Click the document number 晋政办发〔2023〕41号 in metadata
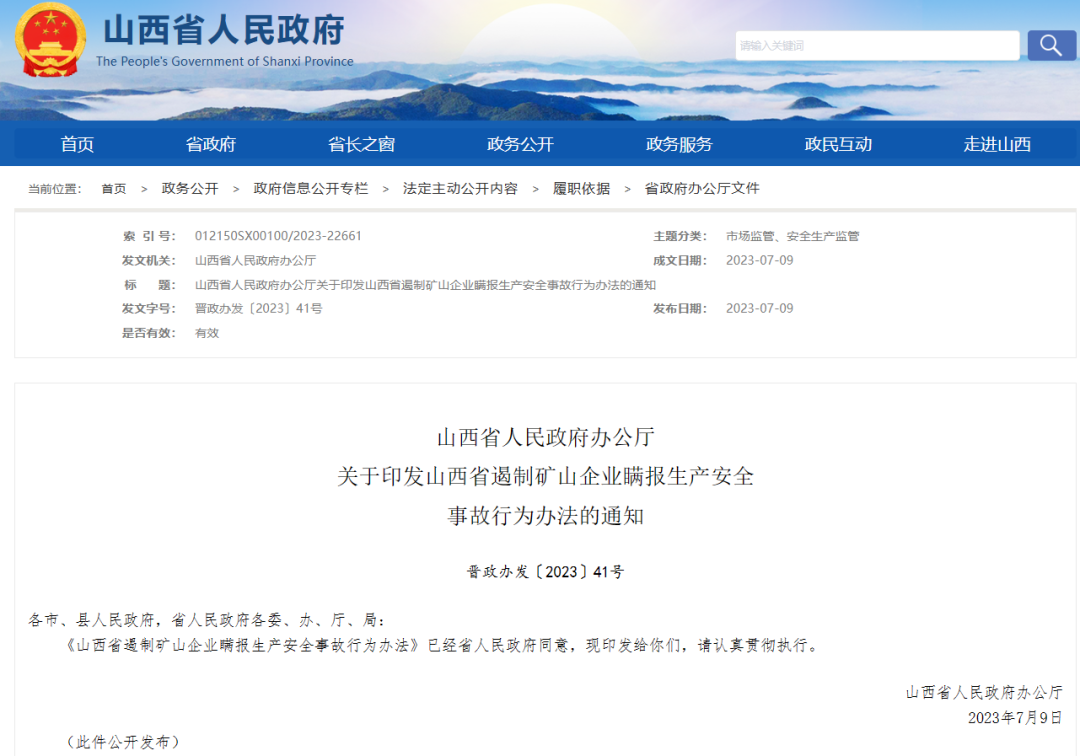The image size is (1080, 756). pyautogui.click(x=258, y=309)
